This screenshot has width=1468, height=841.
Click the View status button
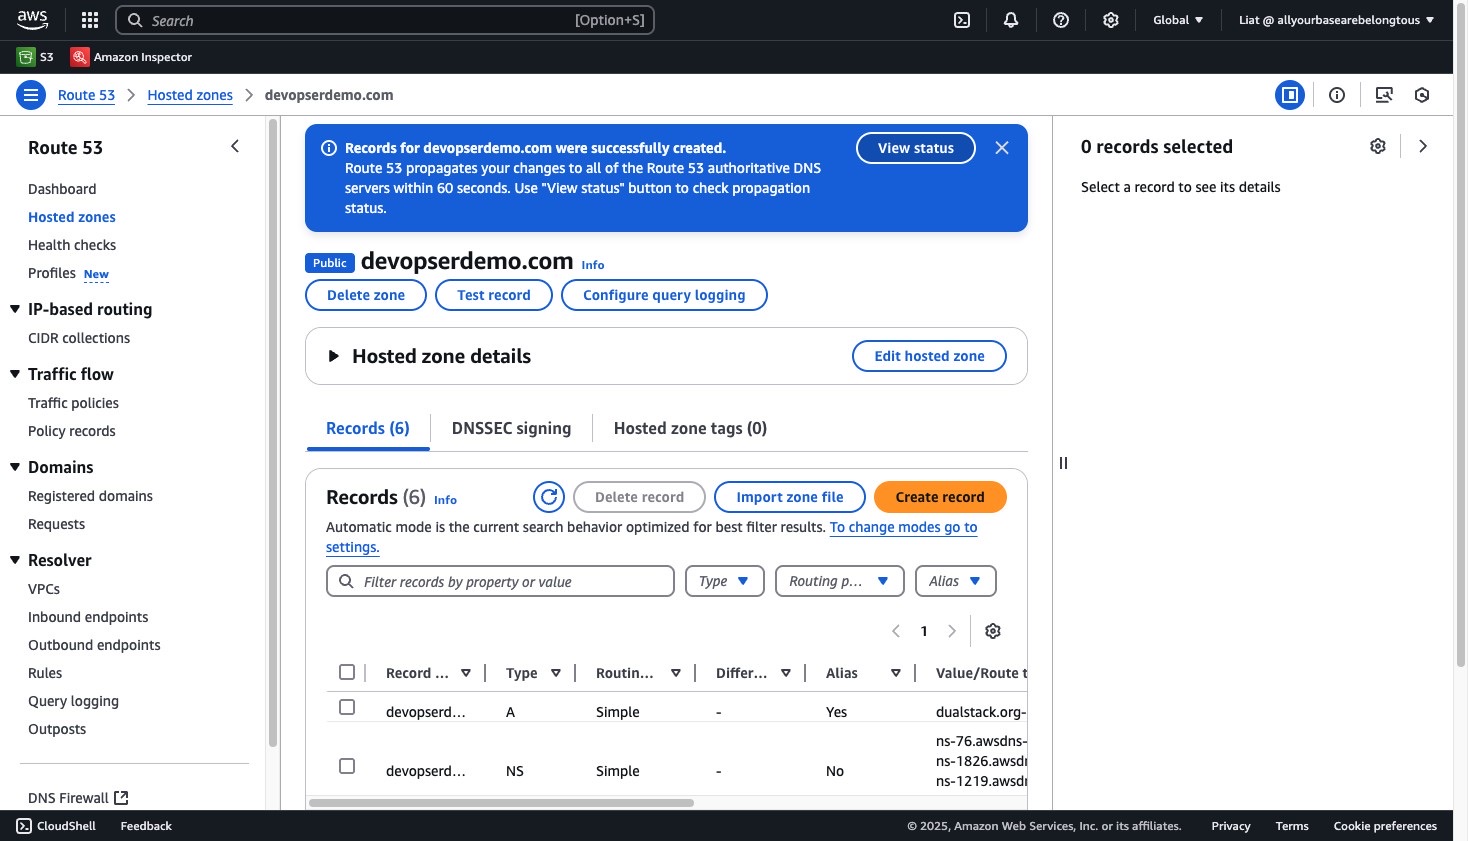pos(916,148)
